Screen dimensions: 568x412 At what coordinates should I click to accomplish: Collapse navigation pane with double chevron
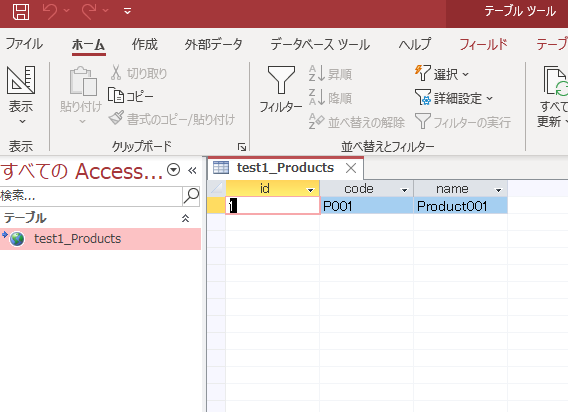point(192,170)
